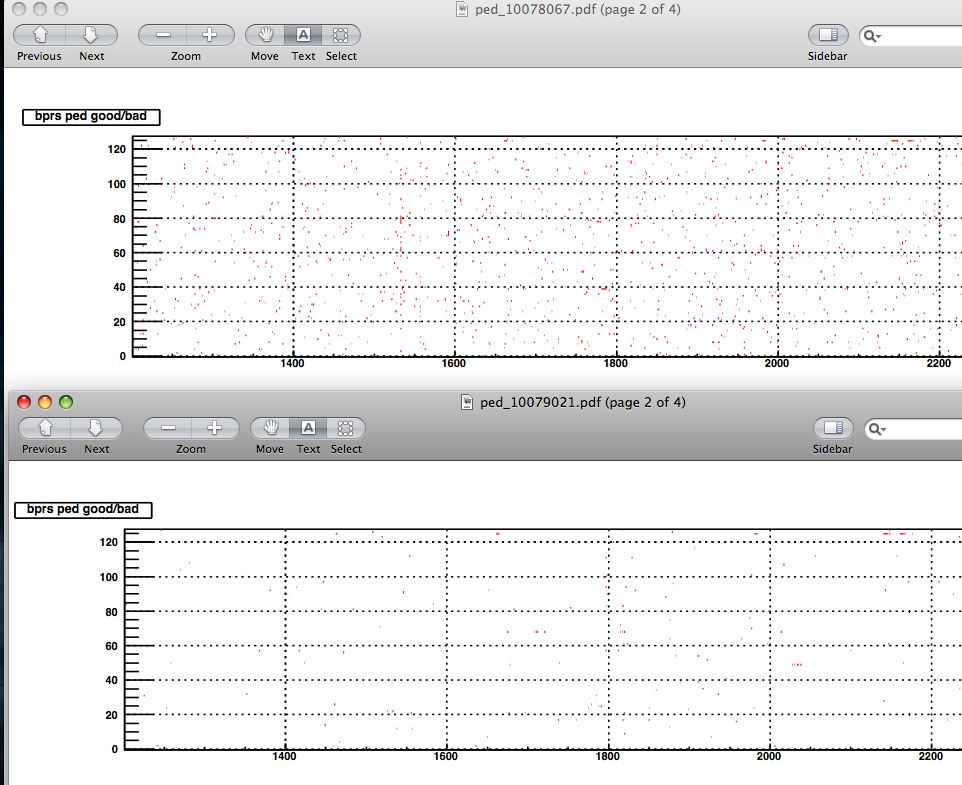Viewport: 962px width, 785px height.
Task: Click y-axis label 120 in upper plot
Action: 117,149
